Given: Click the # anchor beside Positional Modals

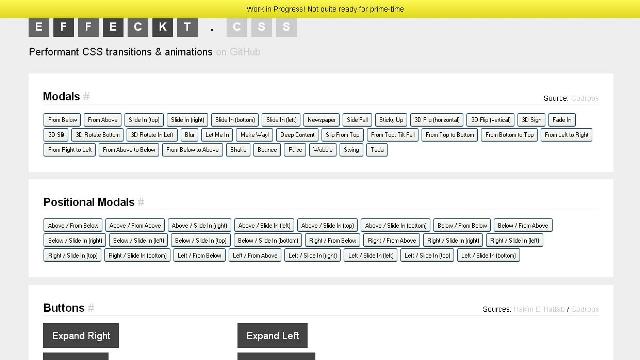Looking at the screenshot, I should point(141,202).
